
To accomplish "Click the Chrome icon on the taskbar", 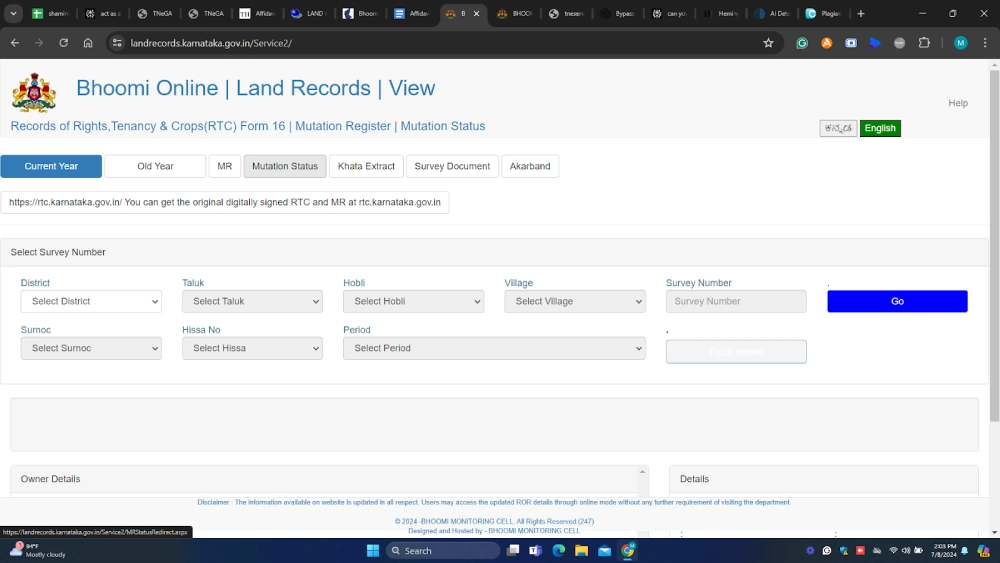I will click(x=628, y=550).
